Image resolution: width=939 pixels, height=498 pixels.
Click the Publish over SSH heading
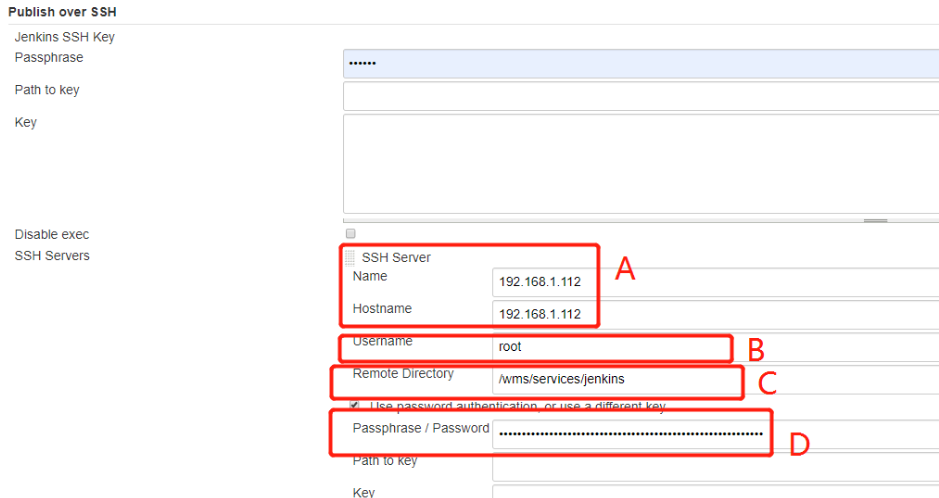(x=62, y=12)
